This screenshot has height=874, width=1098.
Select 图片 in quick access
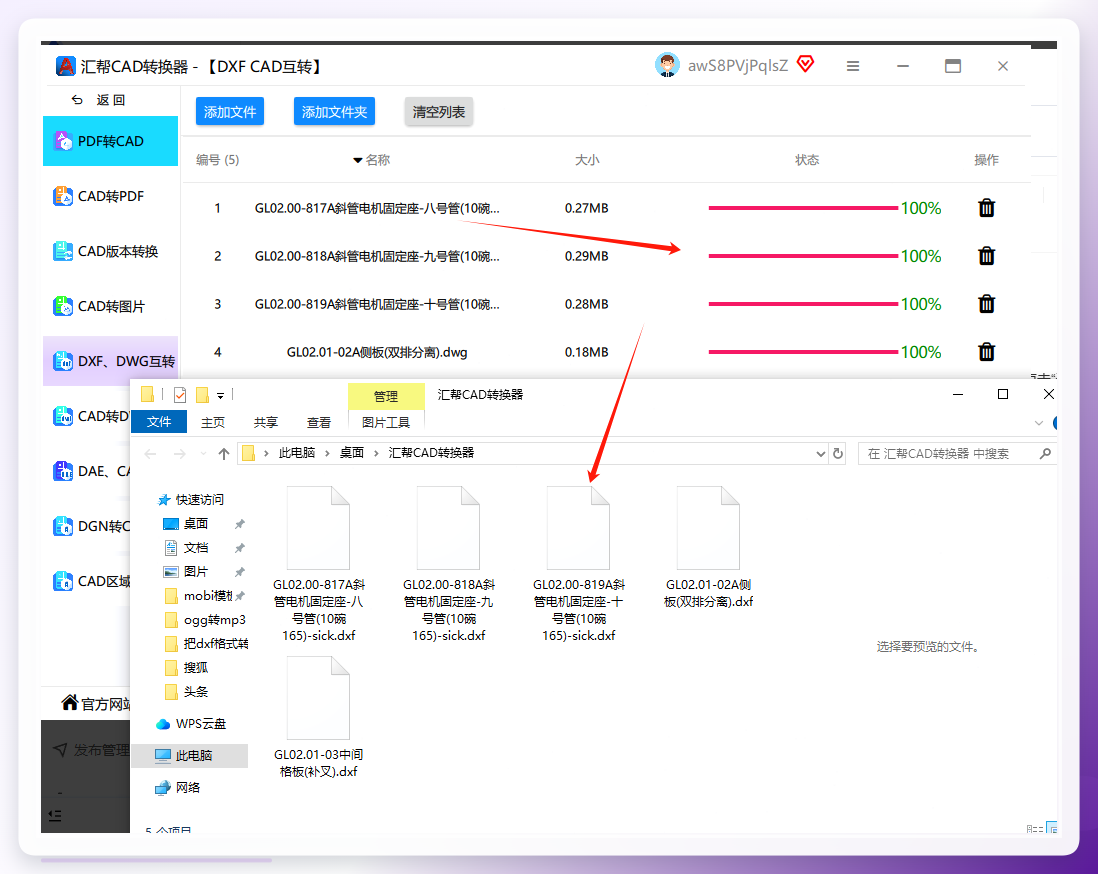195,571
